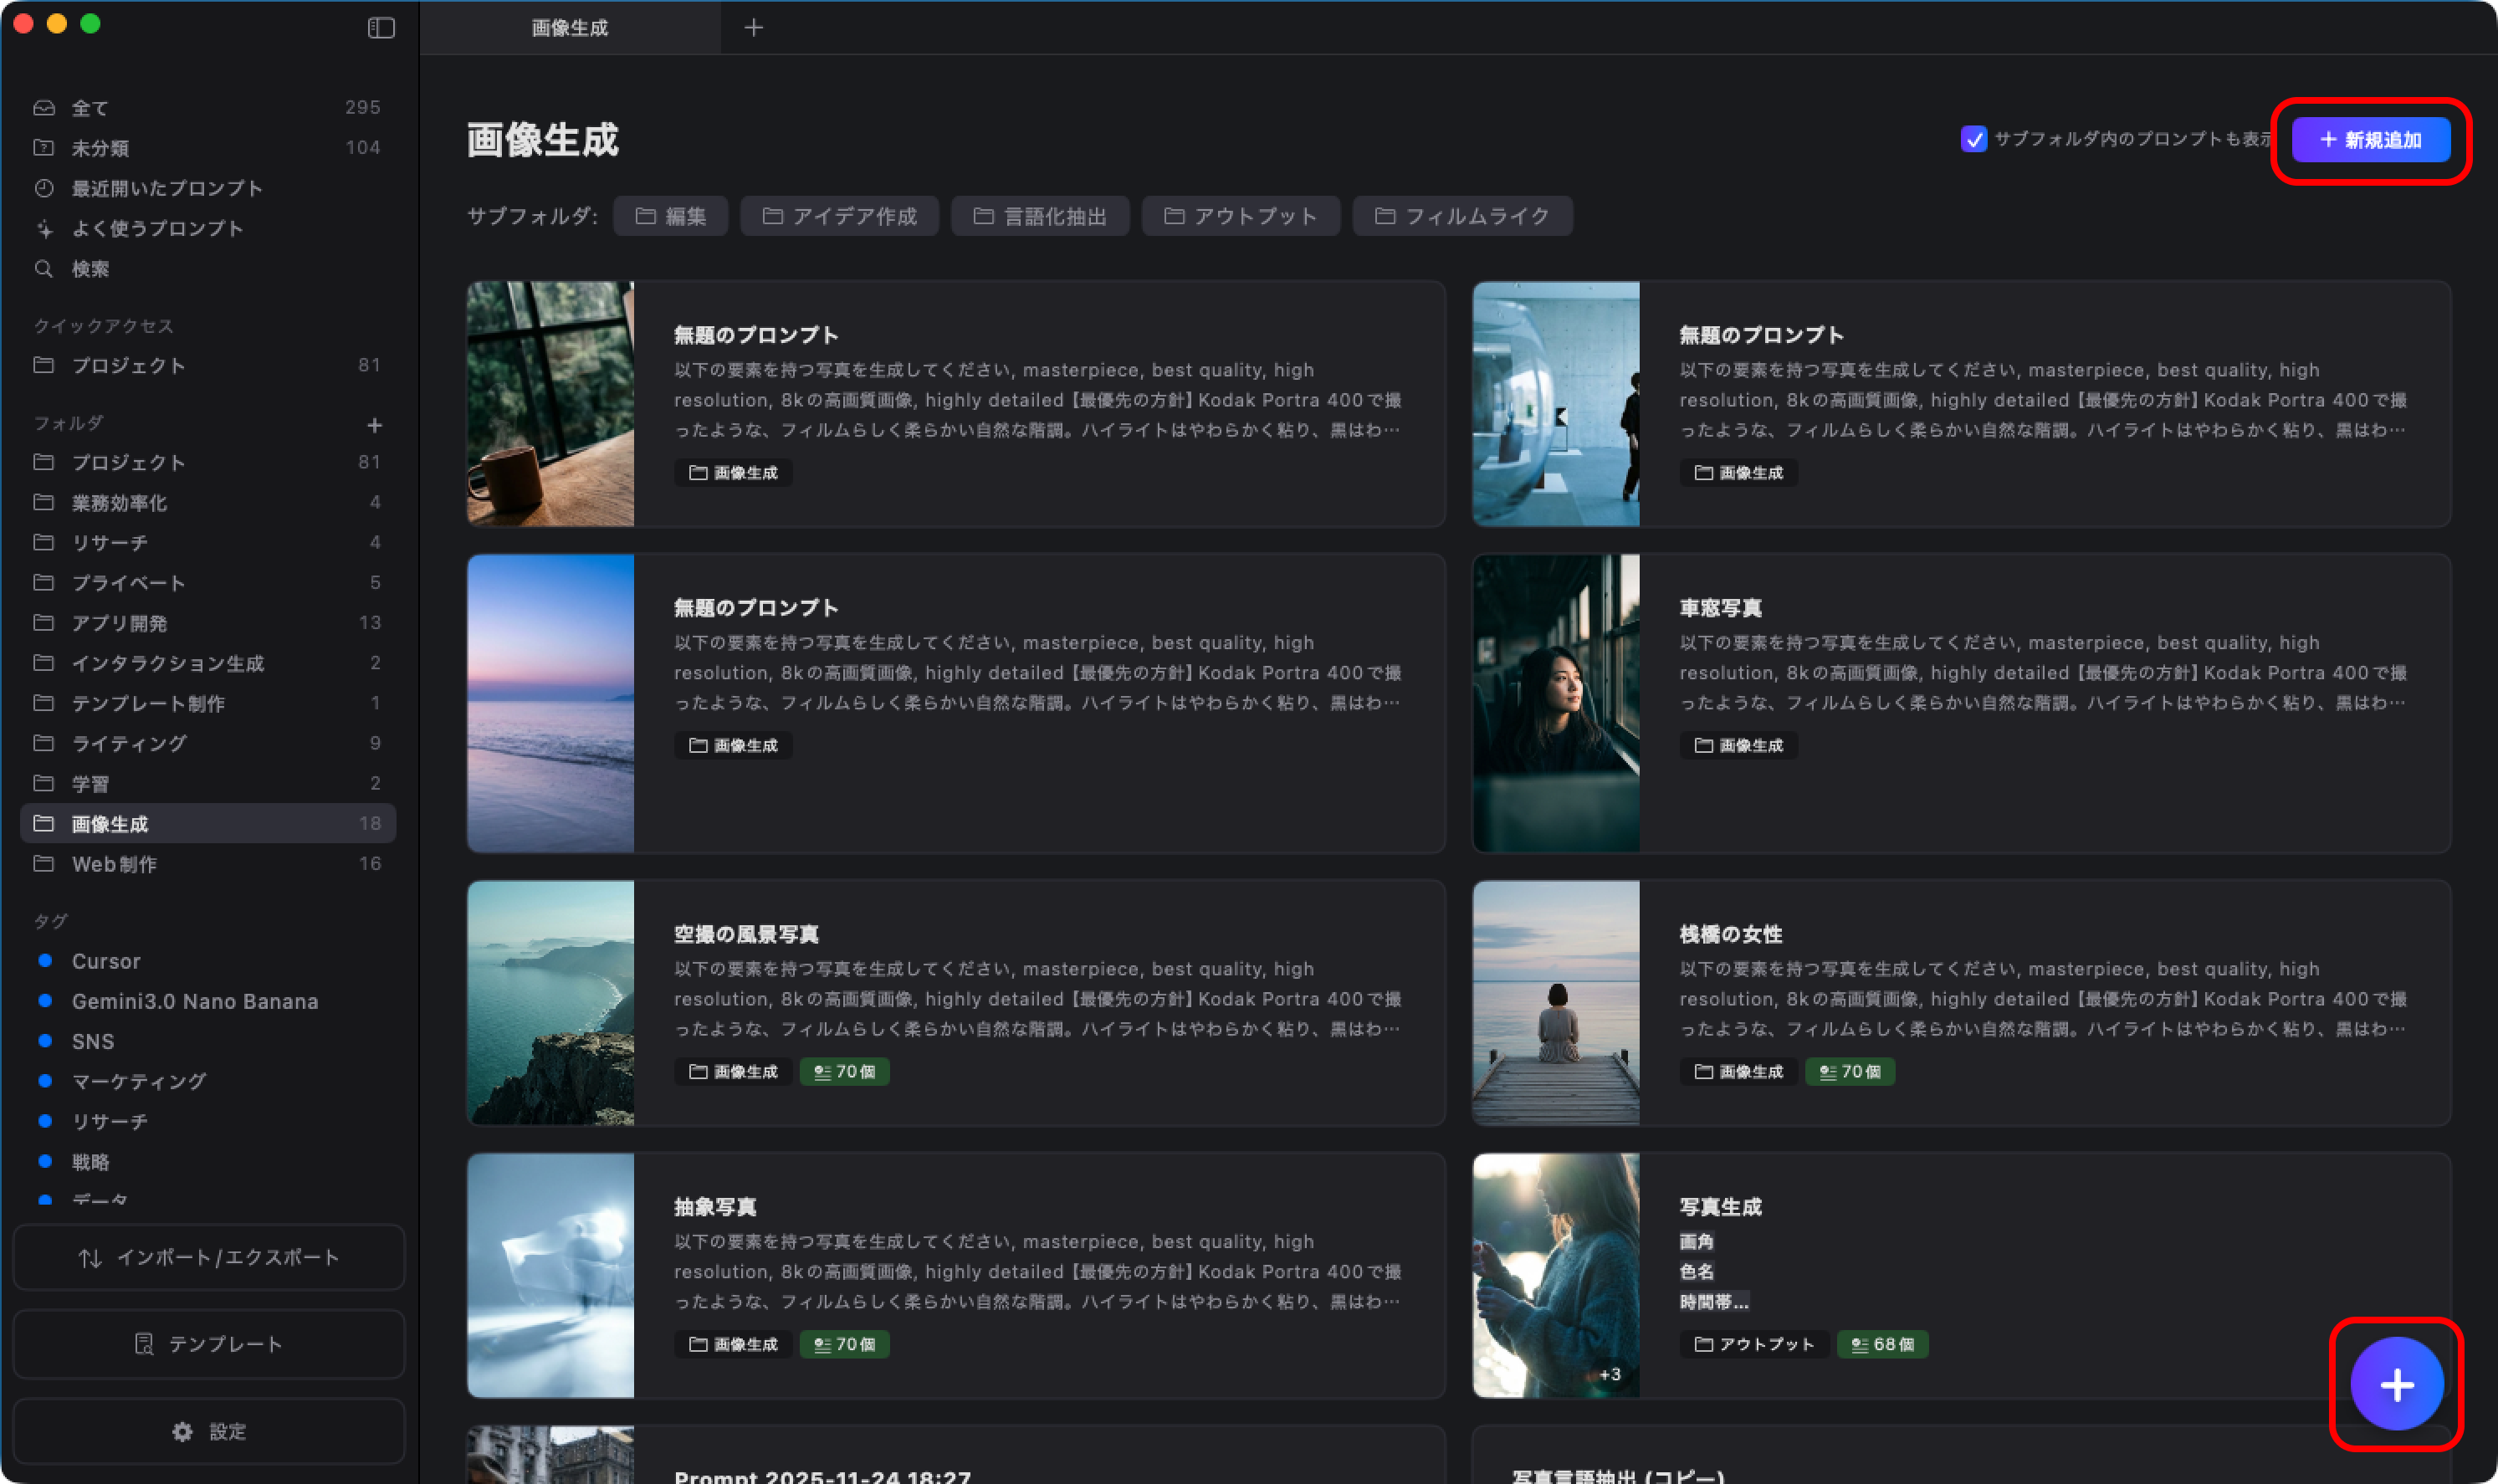
Task: Open the フィルムライク subfolder
Action: click(1462, 216)
